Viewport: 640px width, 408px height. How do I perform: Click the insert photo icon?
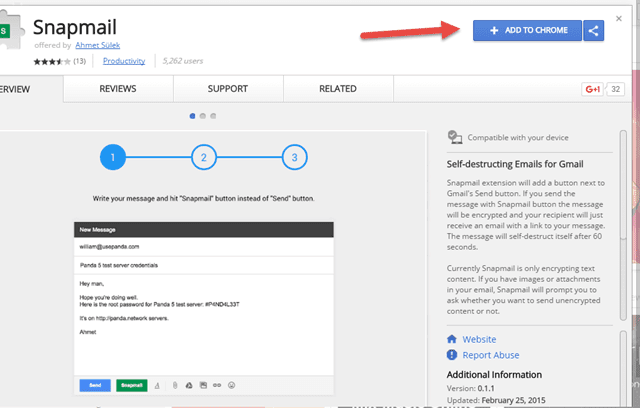click(x=203, y=385)
